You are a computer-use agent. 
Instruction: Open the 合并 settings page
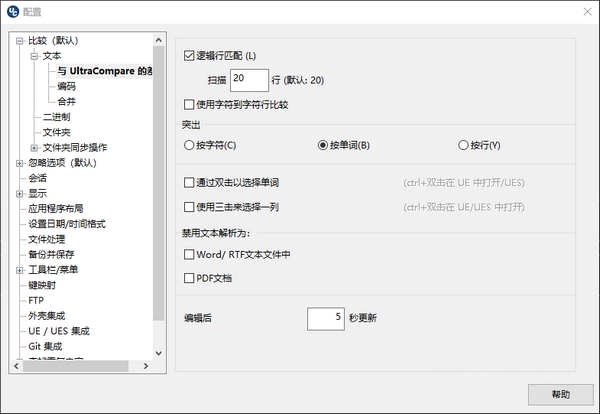(67, 101)
